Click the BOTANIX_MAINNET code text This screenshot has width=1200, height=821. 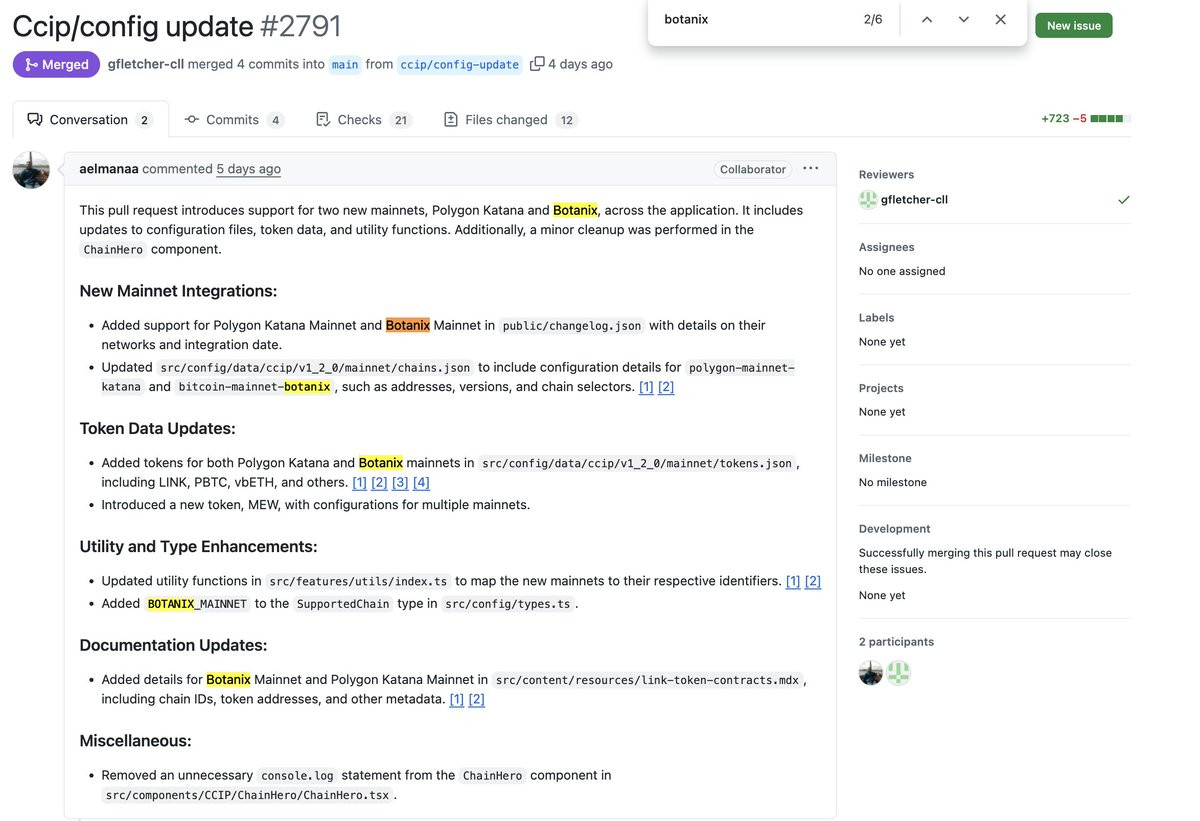197,604
